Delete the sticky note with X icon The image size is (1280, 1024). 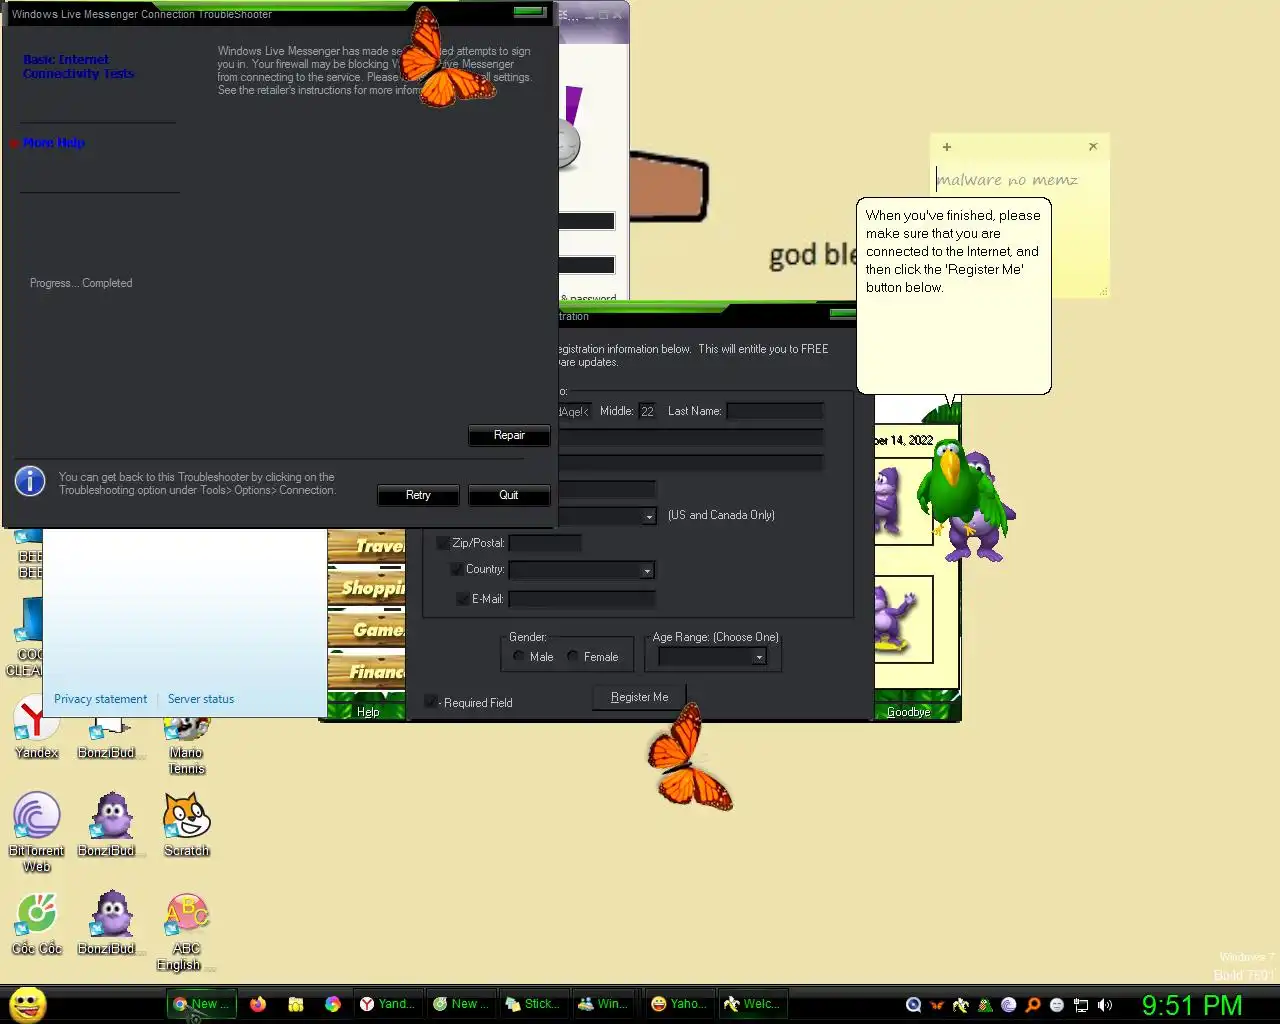tap(1093, 147)
